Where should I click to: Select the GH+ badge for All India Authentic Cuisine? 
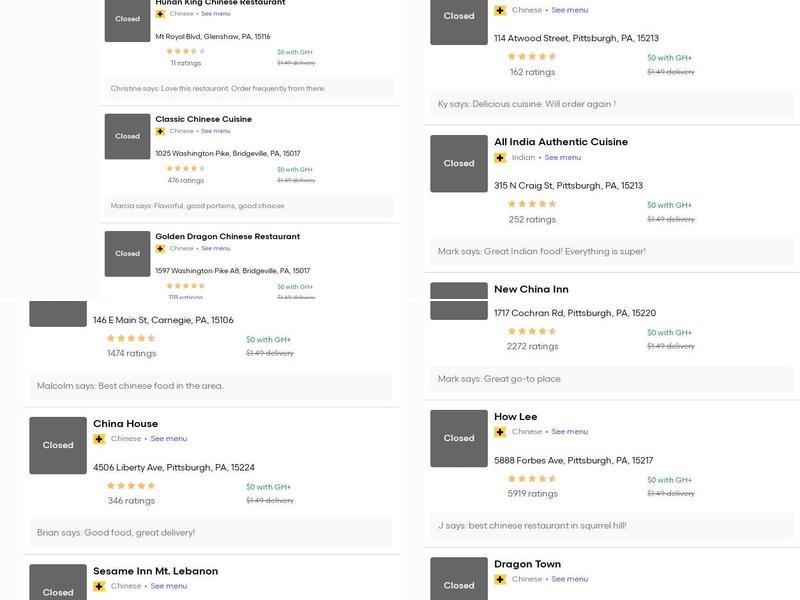(500, 157)
